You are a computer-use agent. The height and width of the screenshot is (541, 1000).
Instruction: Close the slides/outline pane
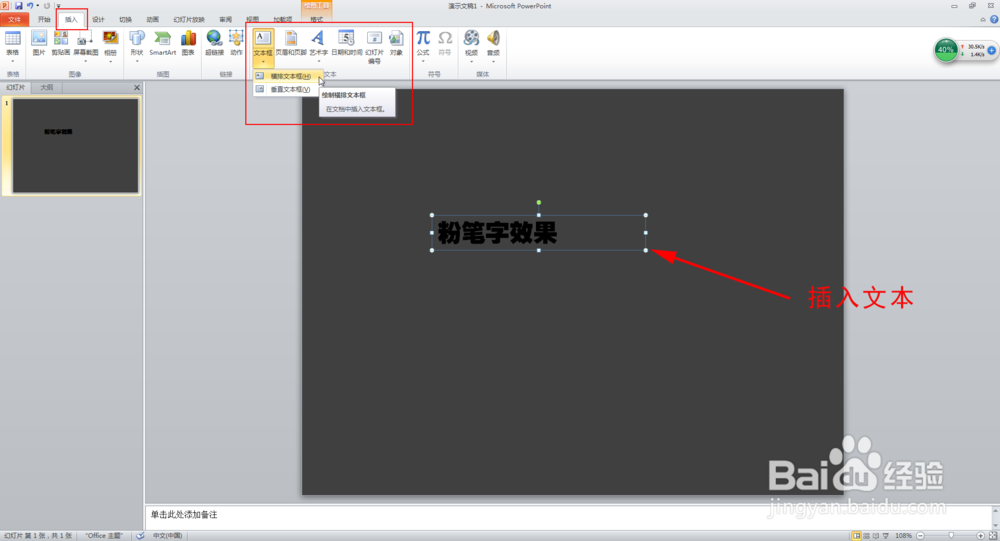click(136, 87)
